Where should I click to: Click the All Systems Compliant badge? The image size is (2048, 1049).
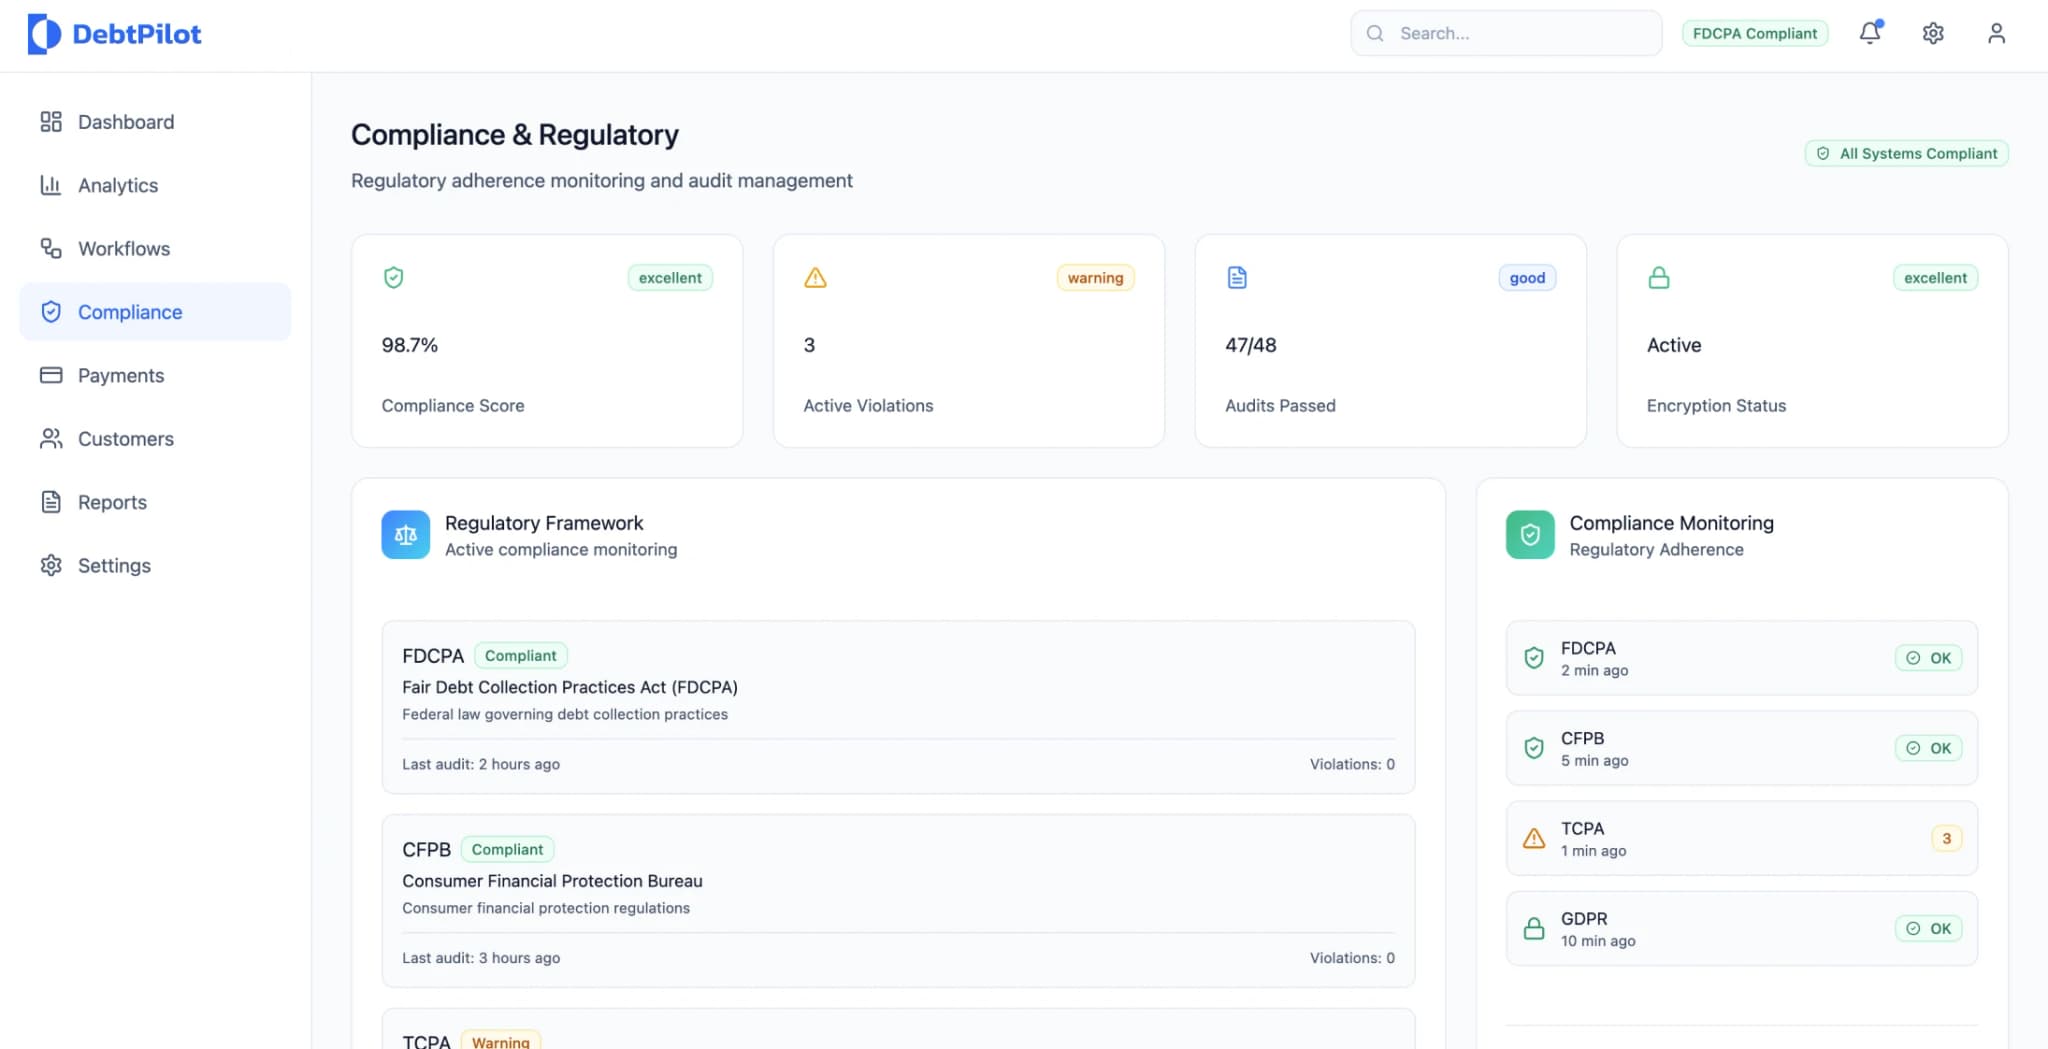[x=1906, y=153]
